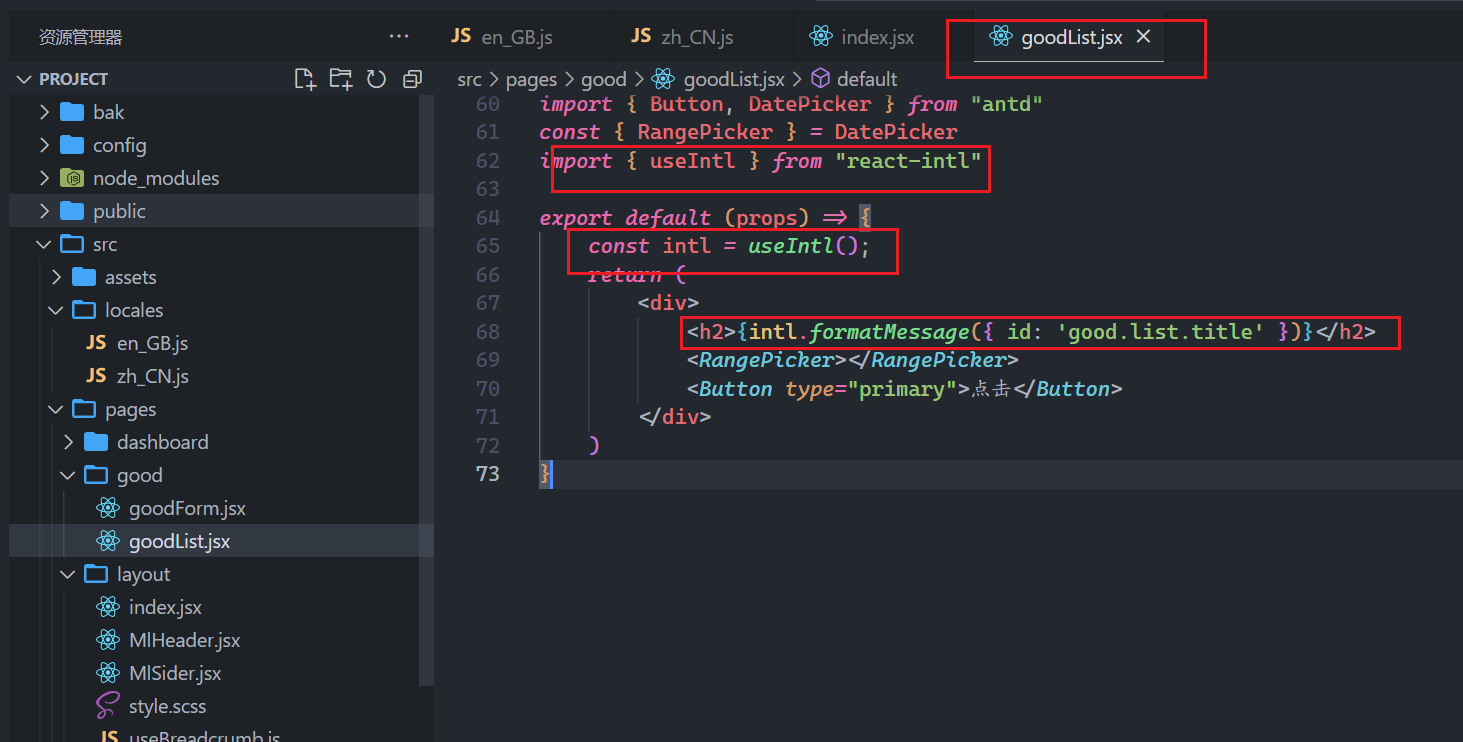Click the config folder icon
This screenshot has height=742, width=1463.
(x=72, y=145)
